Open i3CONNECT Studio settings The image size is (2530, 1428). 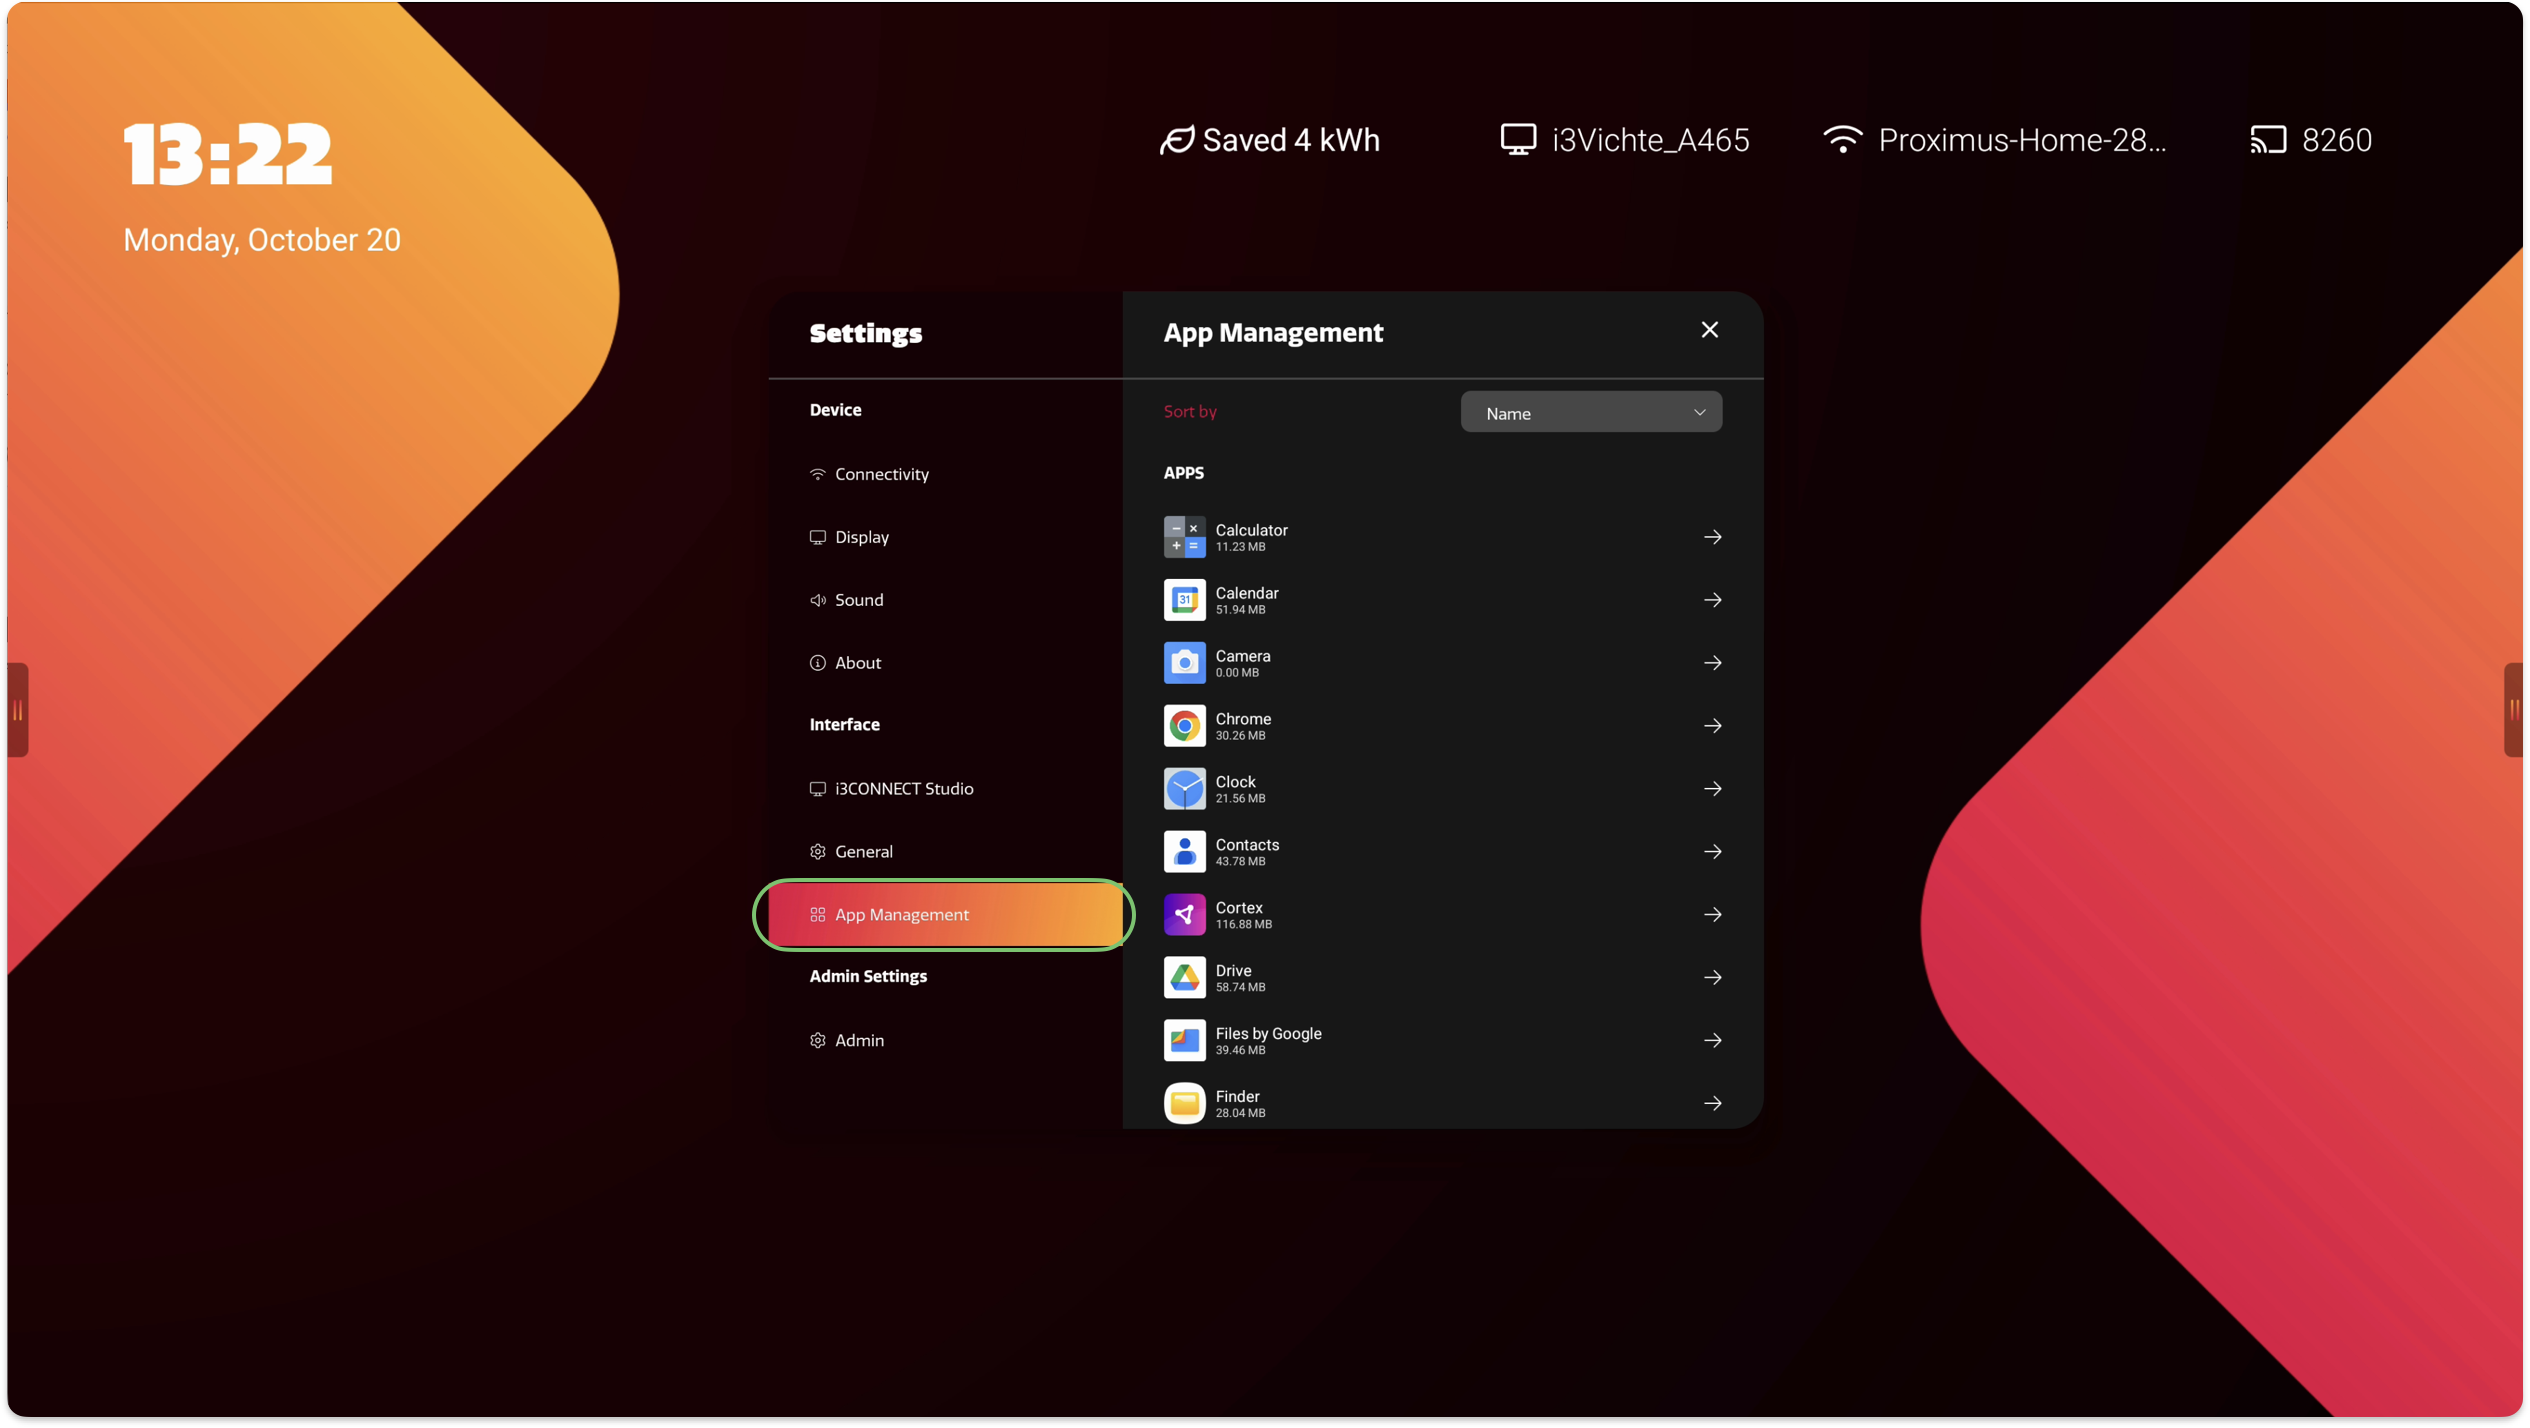pos(903,789)
